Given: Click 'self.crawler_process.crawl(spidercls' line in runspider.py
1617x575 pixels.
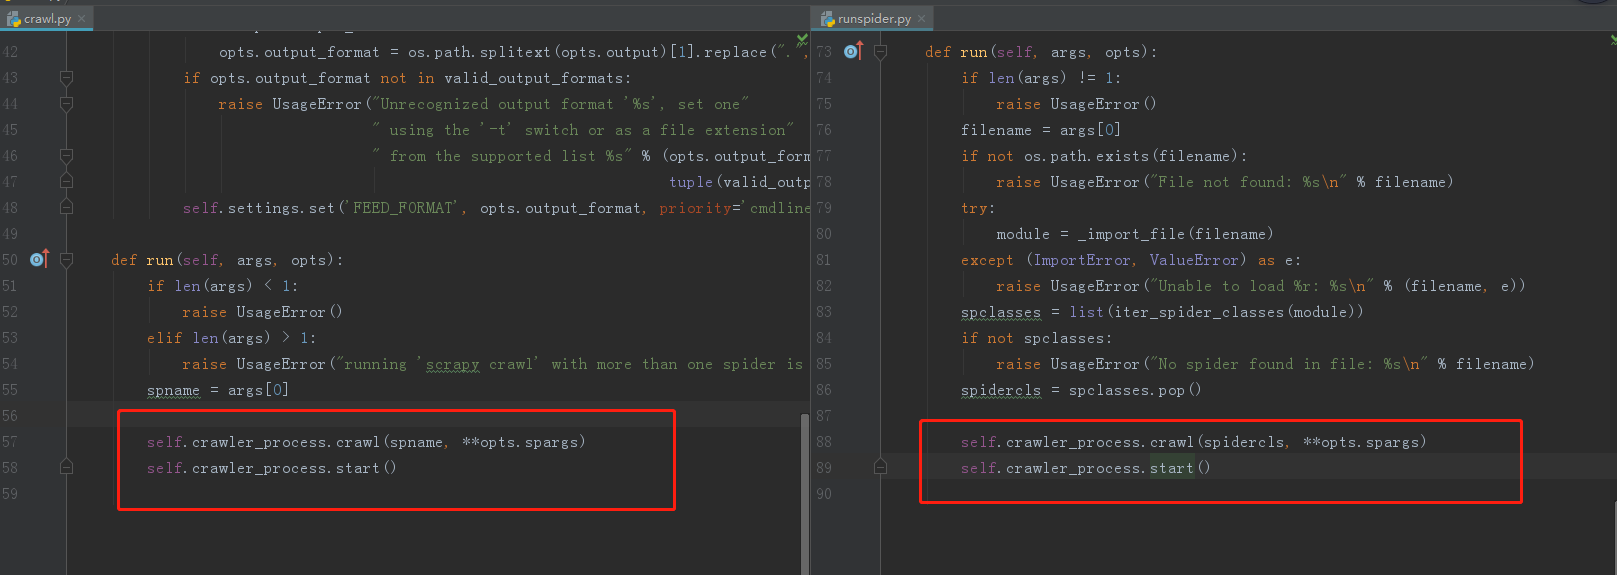Looking at the screenshot, I should [x=1193, y=442].
